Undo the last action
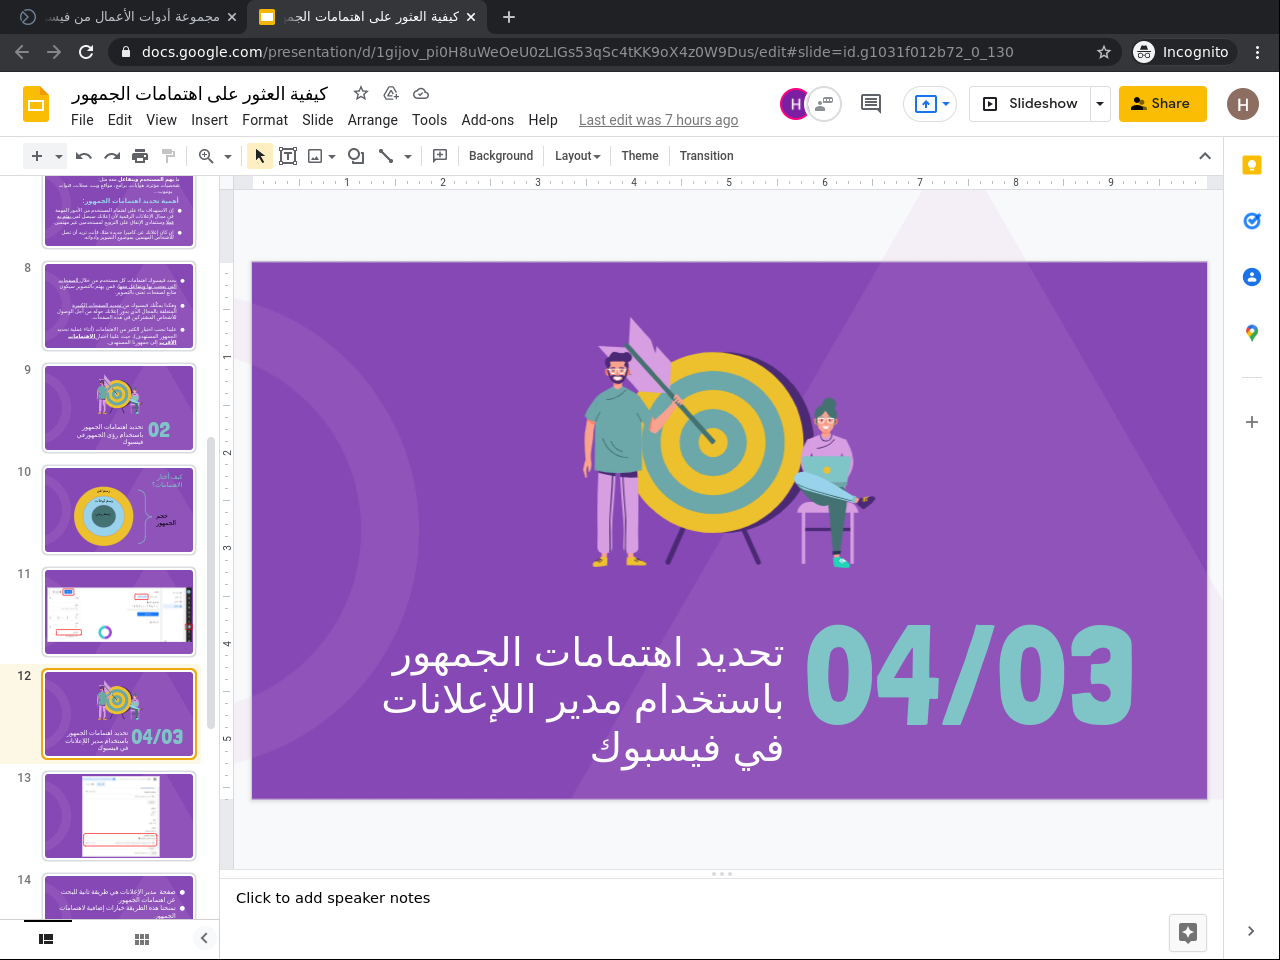Screen dimensions: 1280x960 [x=84, y=156]
